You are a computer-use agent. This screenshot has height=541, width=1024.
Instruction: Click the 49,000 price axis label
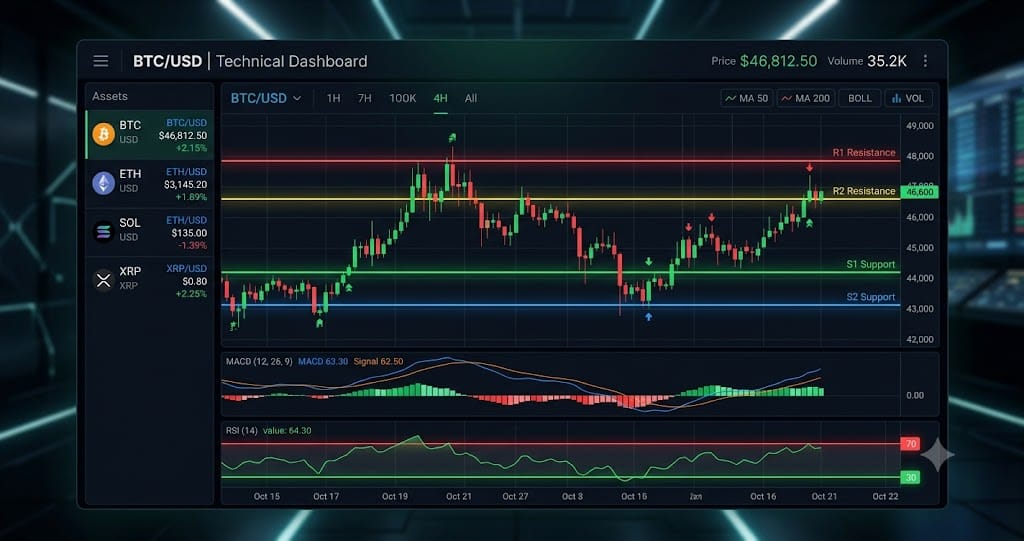click(920, 125)
